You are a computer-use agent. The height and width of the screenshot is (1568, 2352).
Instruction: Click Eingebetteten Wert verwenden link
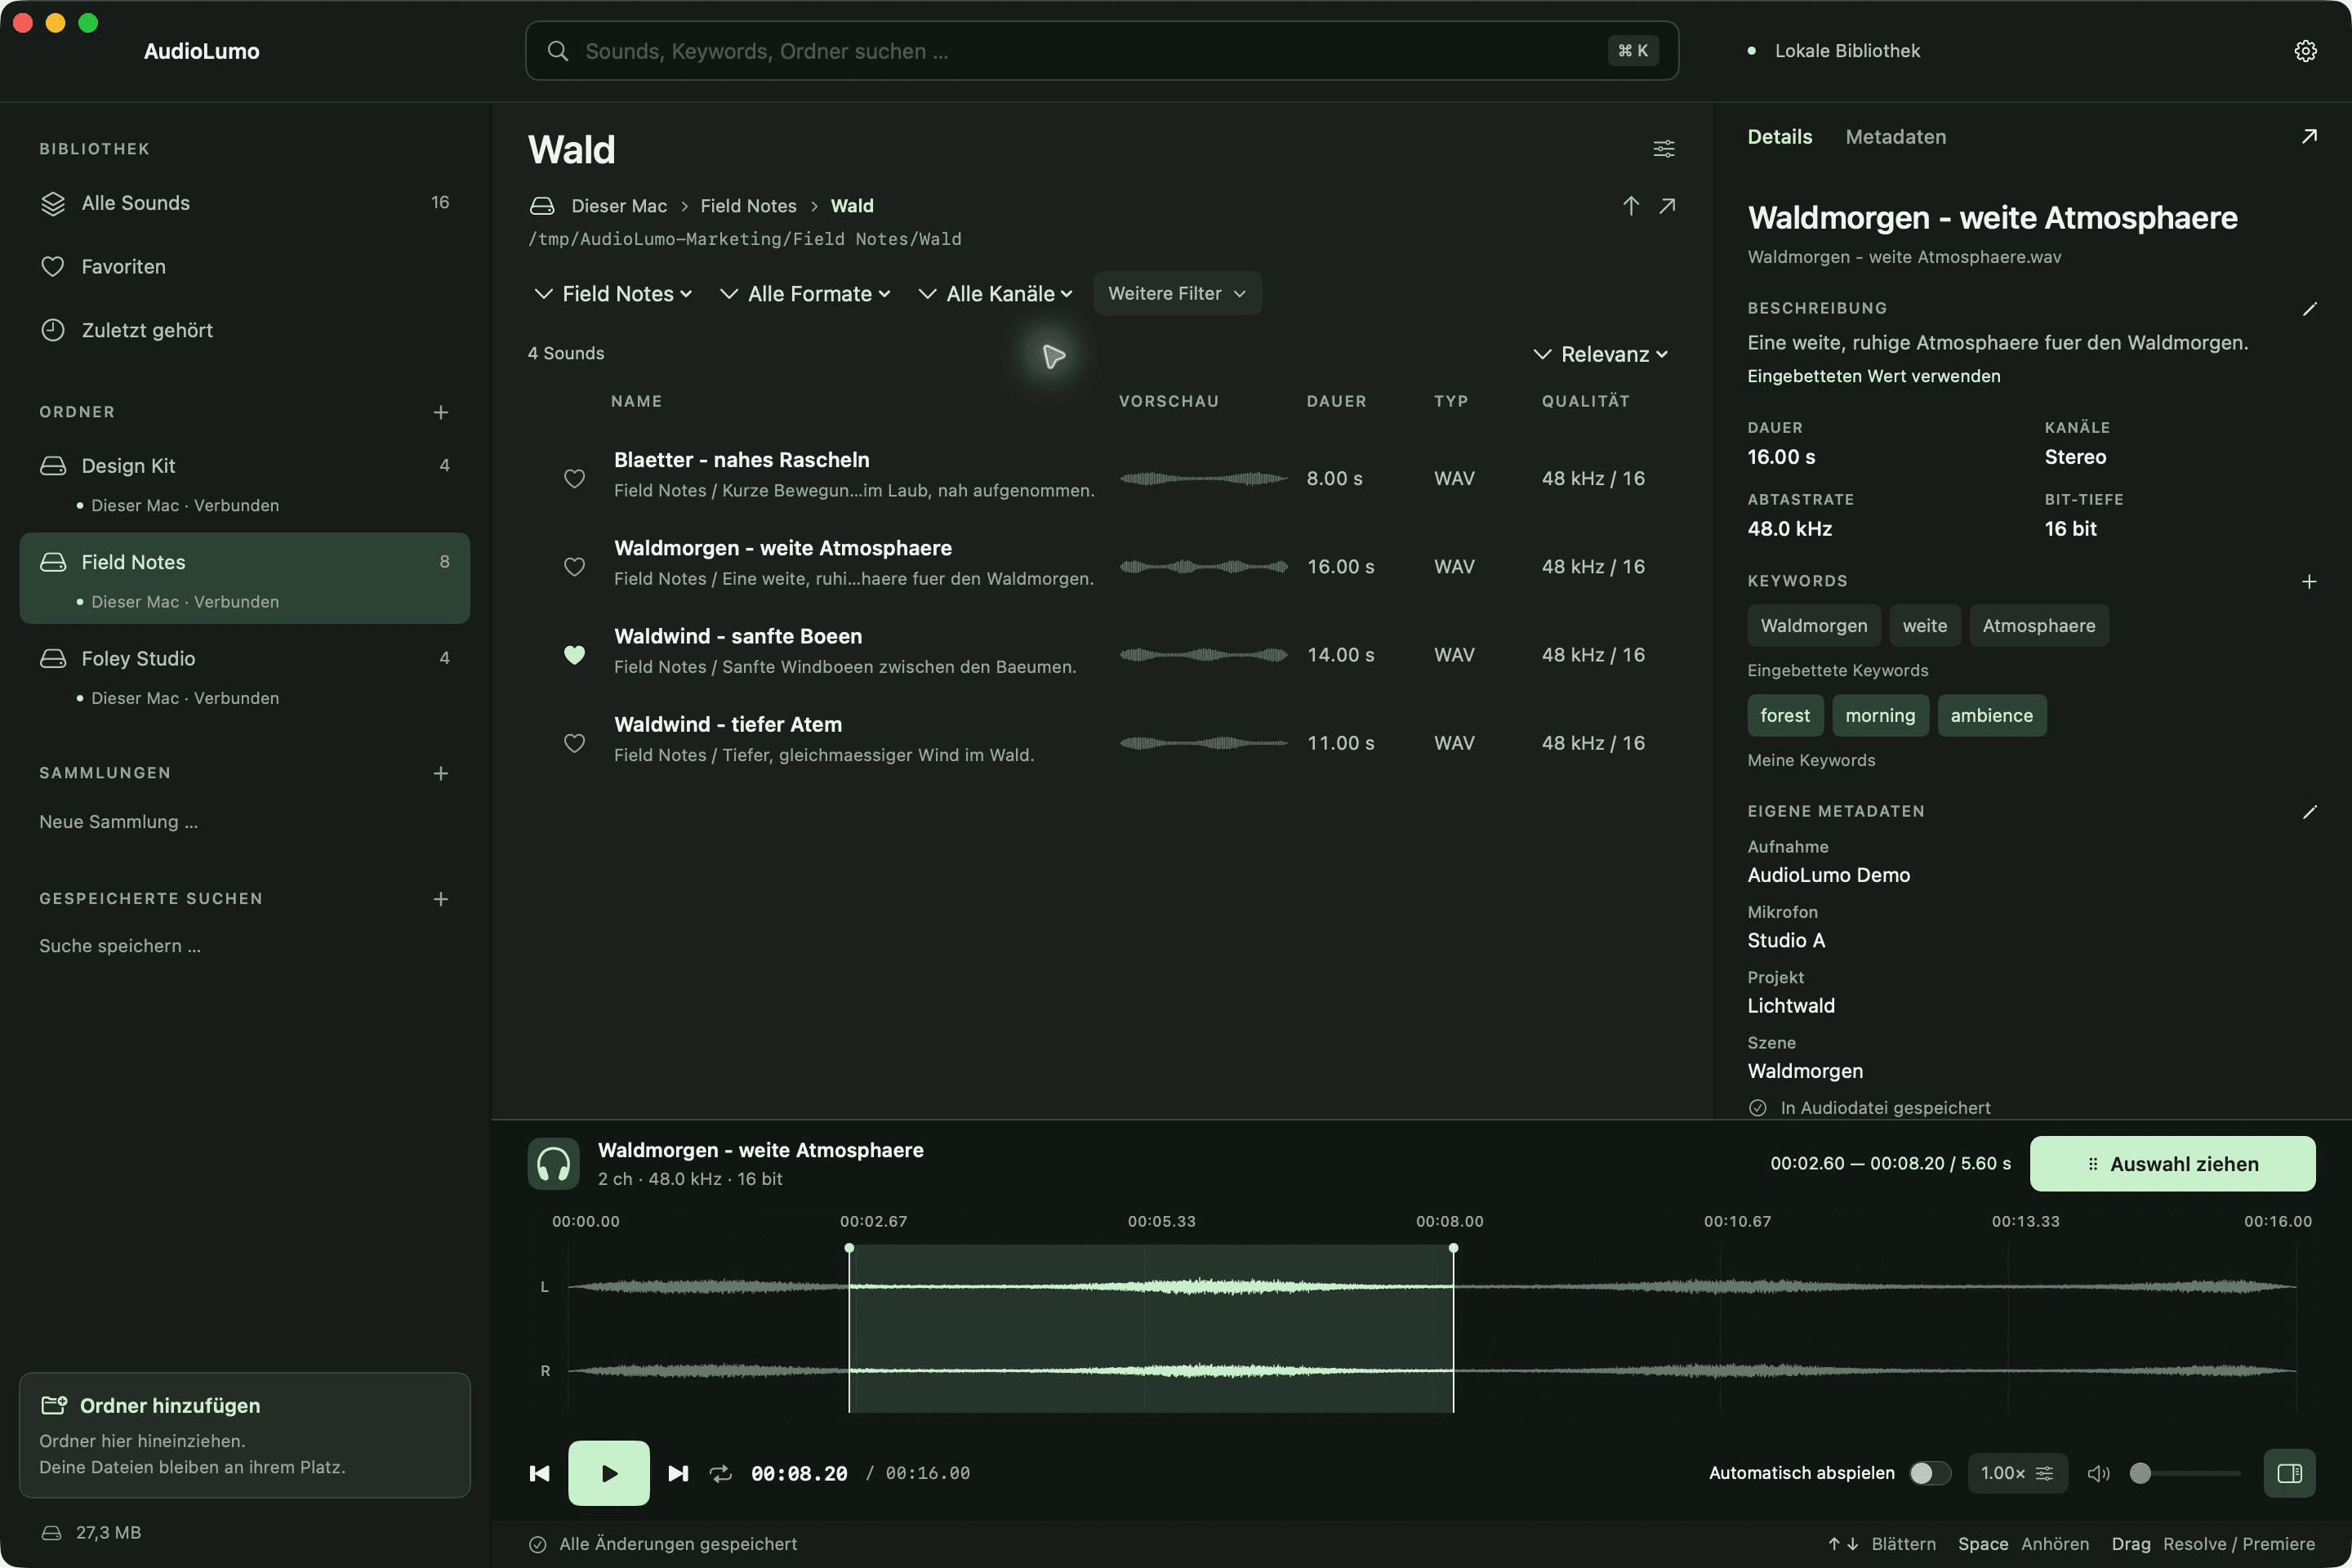tap(1873, 376)
